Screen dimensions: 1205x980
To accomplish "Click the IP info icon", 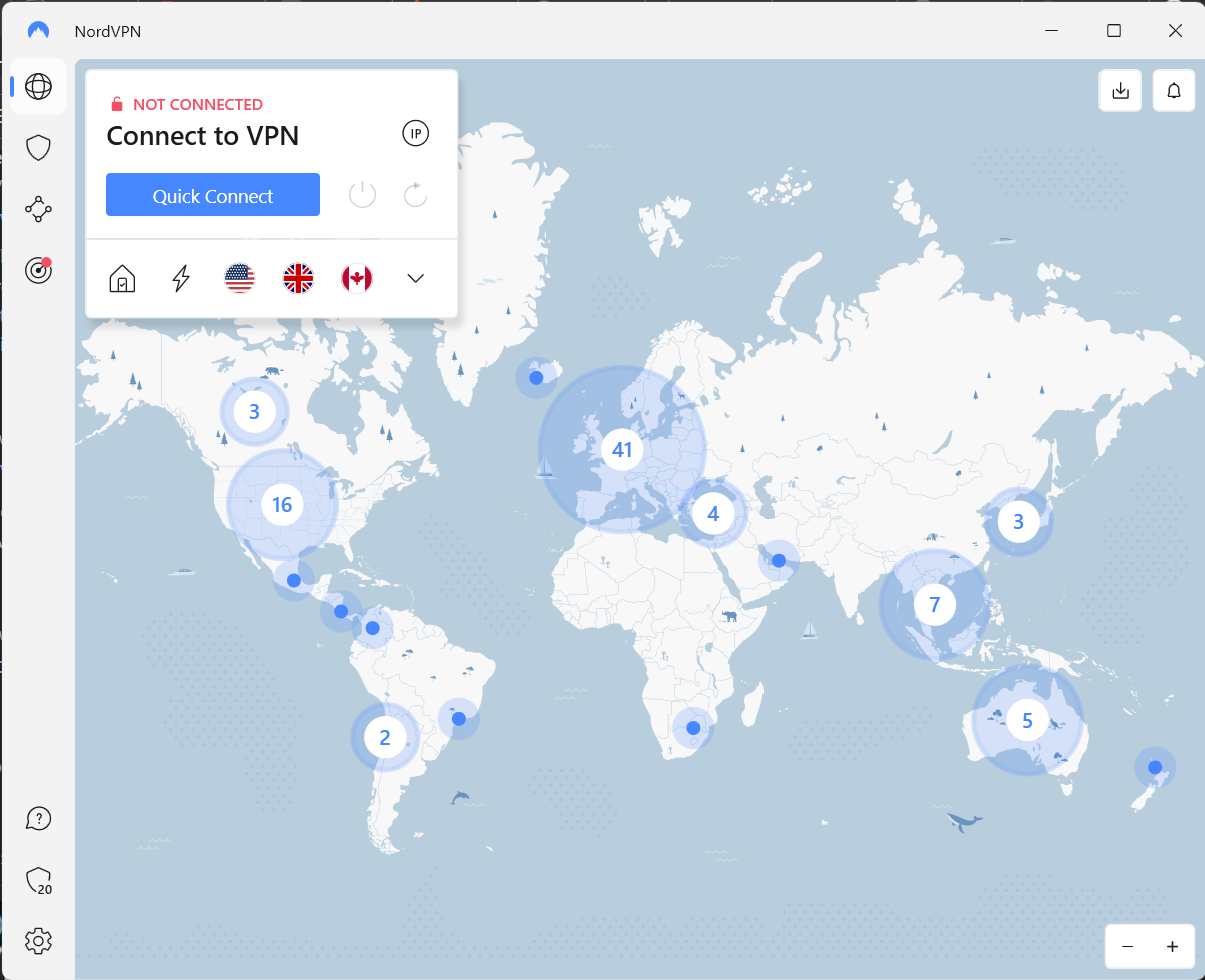I will tap(415, 134).
